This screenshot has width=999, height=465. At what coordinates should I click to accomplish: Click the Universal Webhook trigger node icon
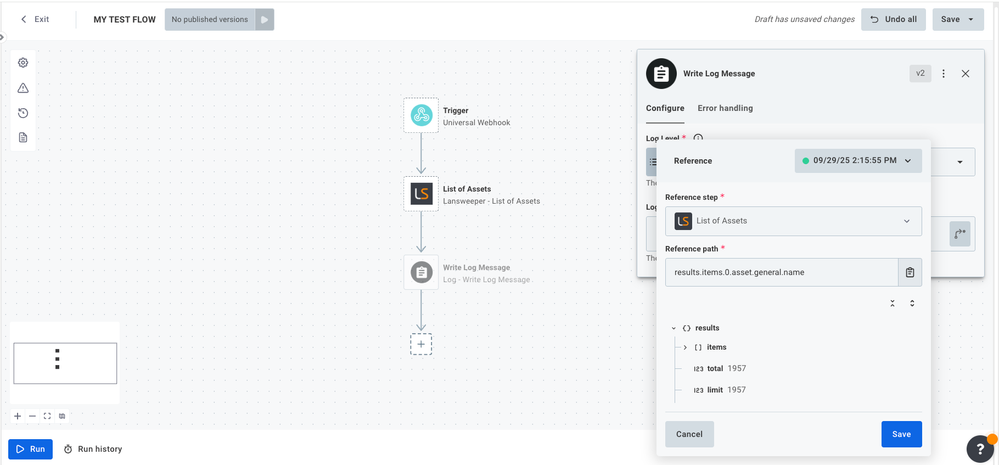421,115
